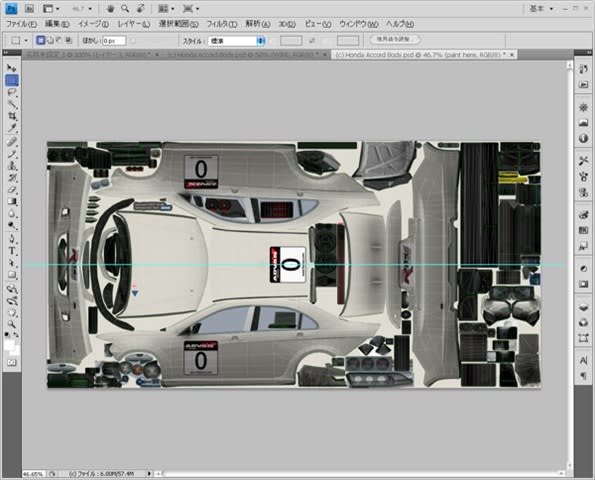Select the Crop tool
The height and width of the screenshot is (480, 595).
point(12,116)
